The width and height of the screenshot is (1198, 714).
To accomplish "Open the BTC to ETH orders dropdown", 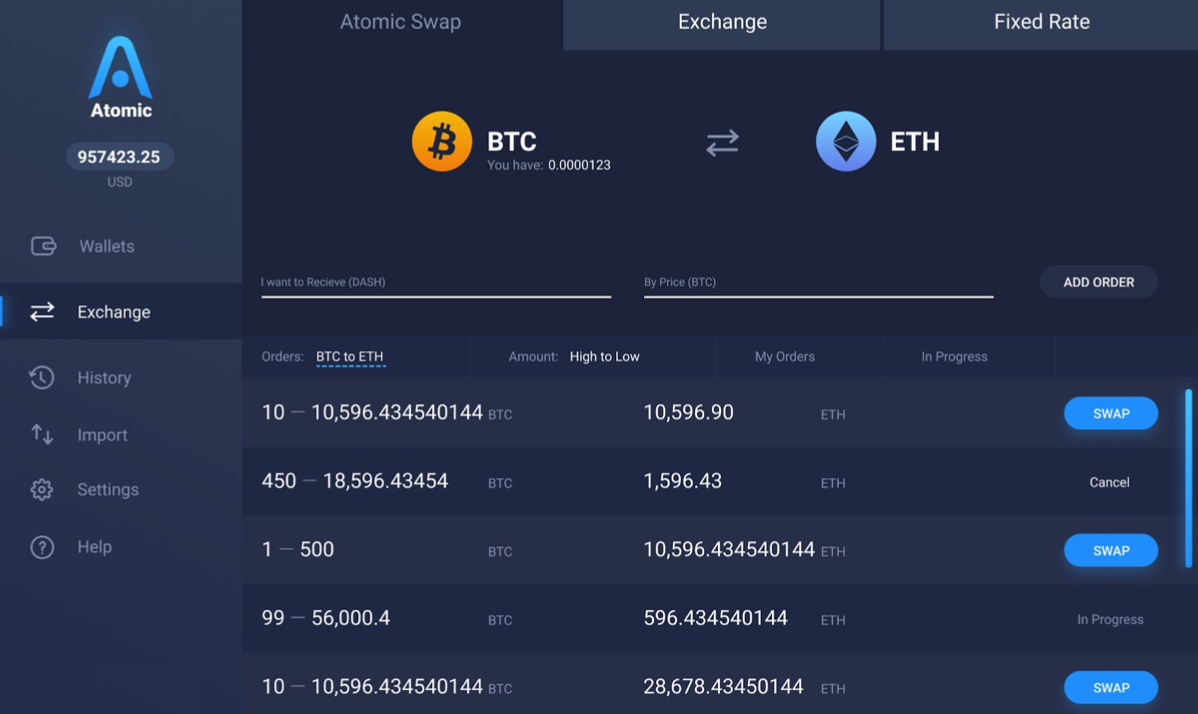I will pos(350,357).
